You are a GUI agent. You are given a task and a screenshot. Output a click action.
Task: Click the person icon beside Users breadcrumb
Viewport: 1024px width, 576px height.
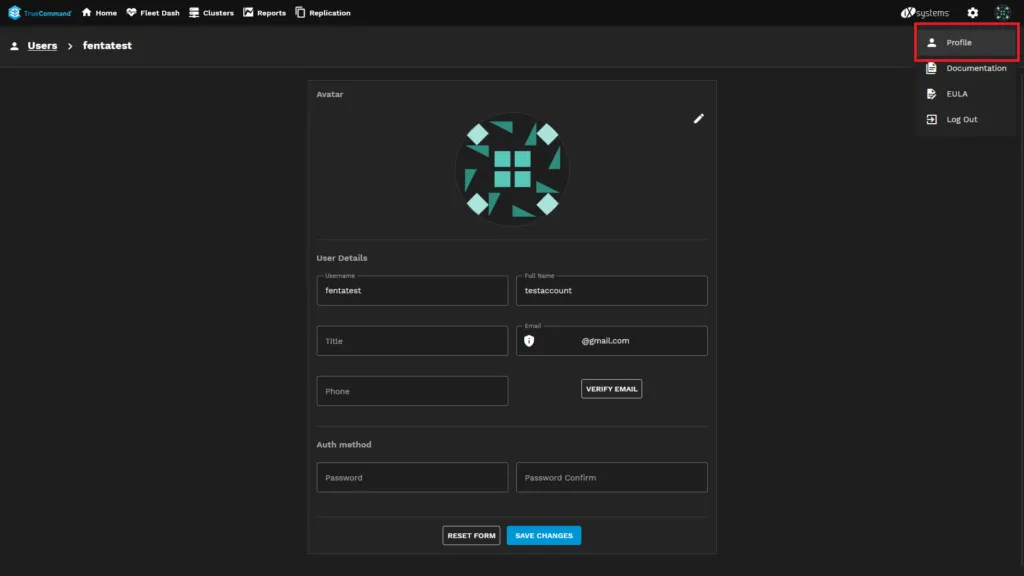click(14, 46)
